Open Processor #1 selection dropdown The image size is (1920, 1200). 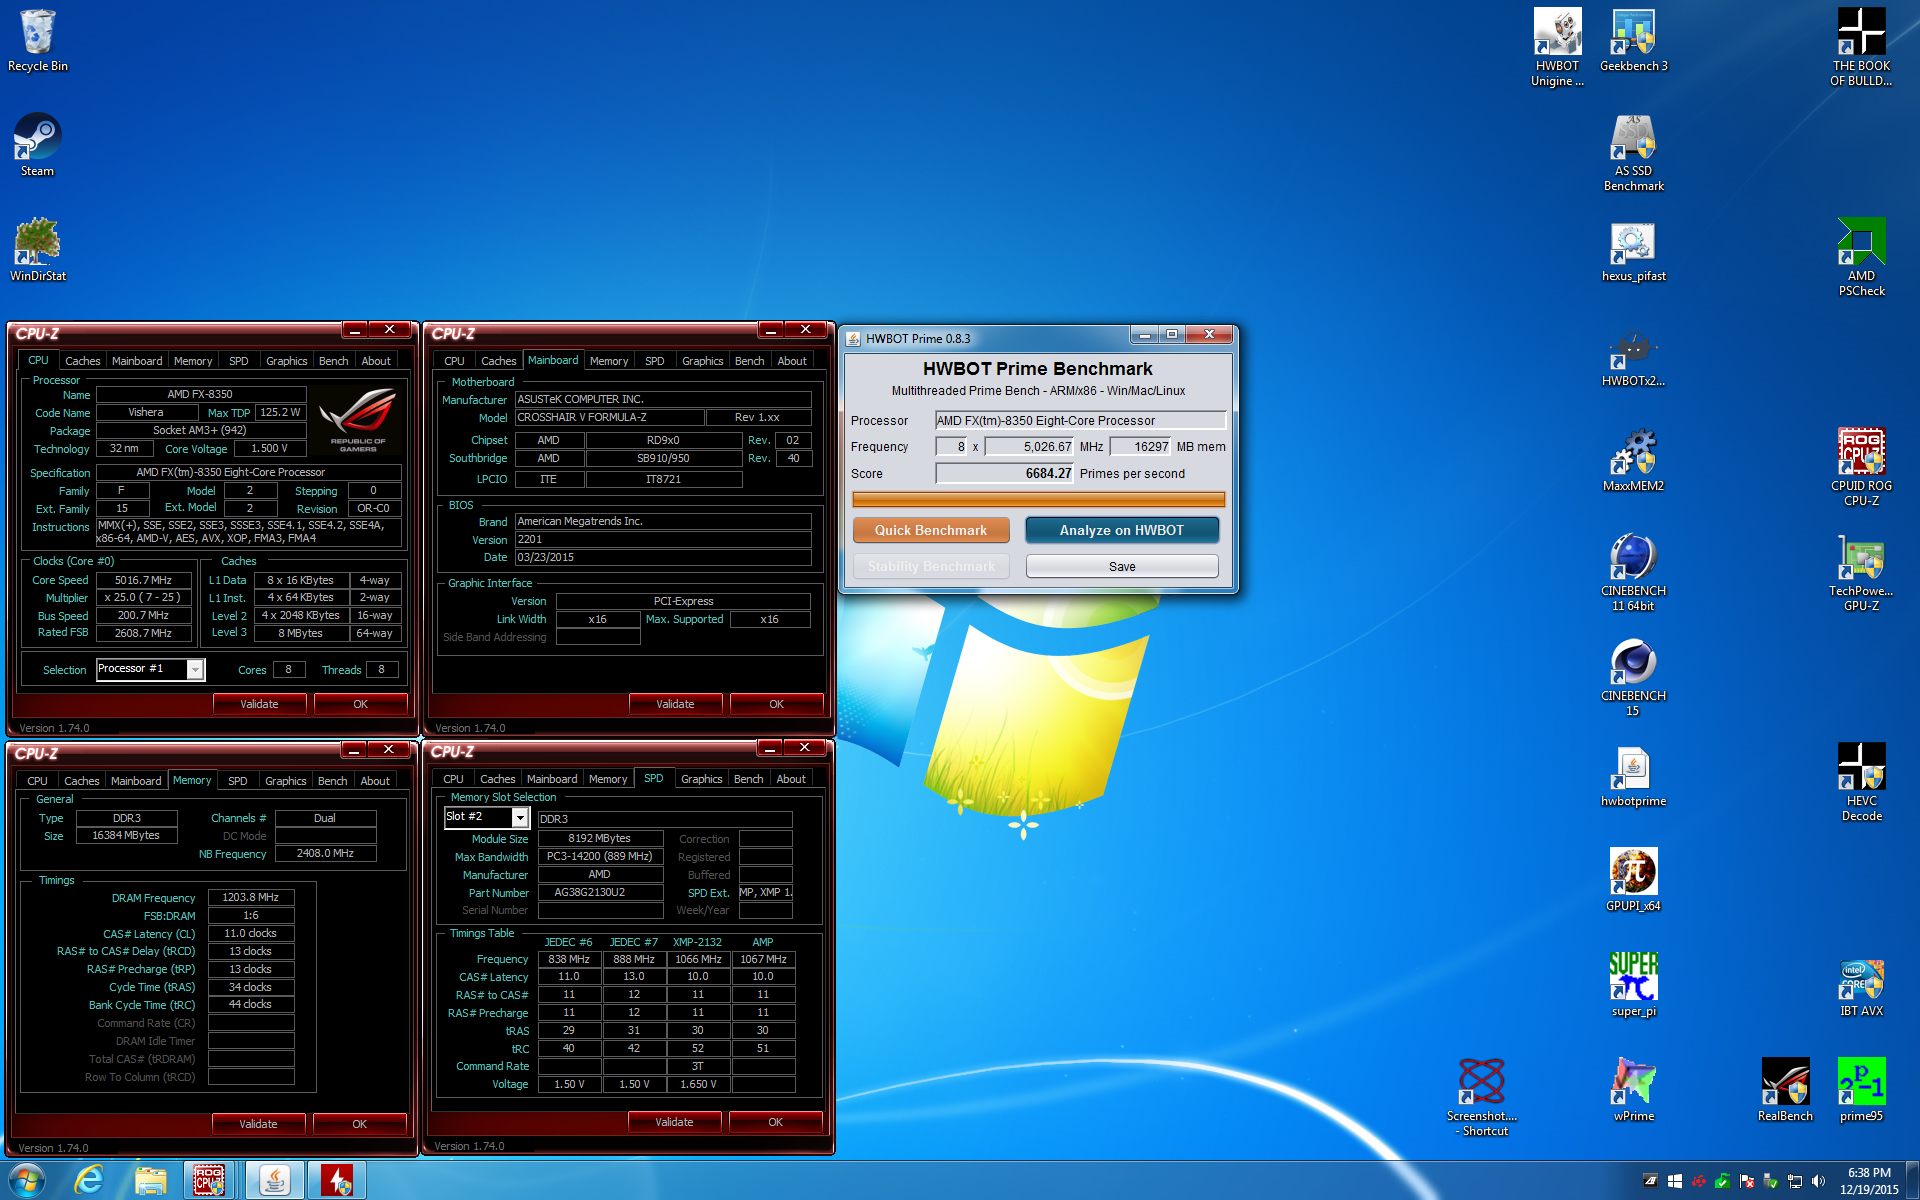pyautogui.click(x=150, y=669)
